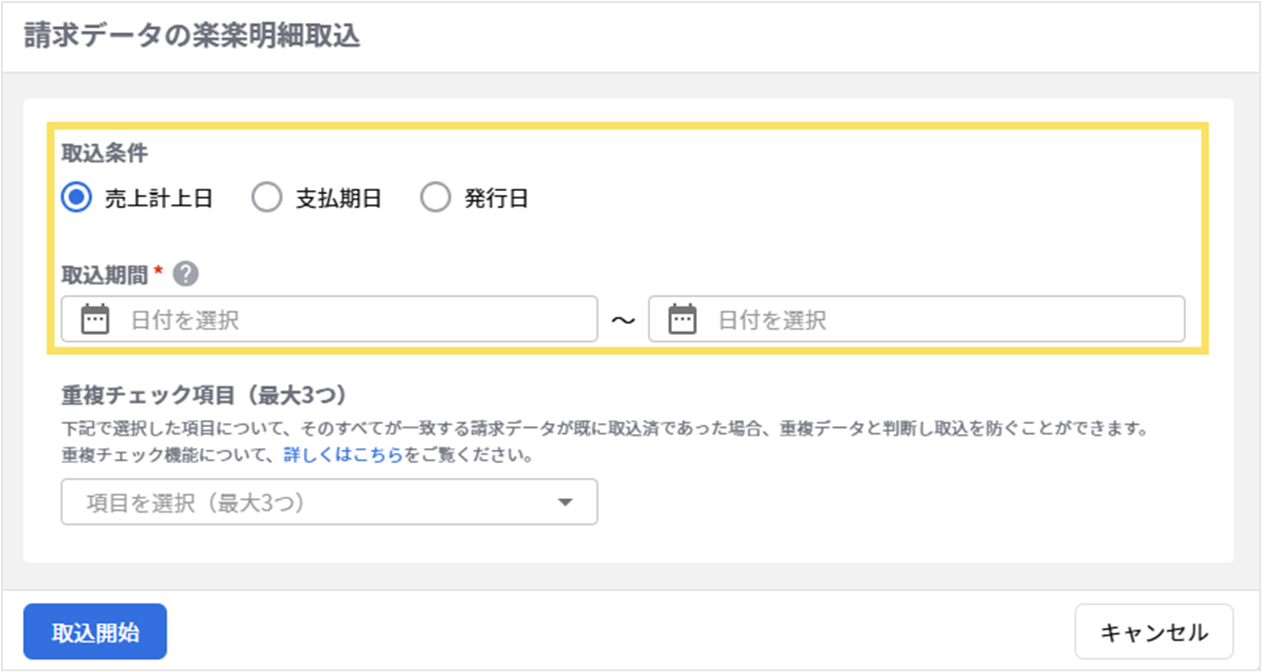
Task: Pick the 発行日 radio option
Action: (x=436, y=199)
